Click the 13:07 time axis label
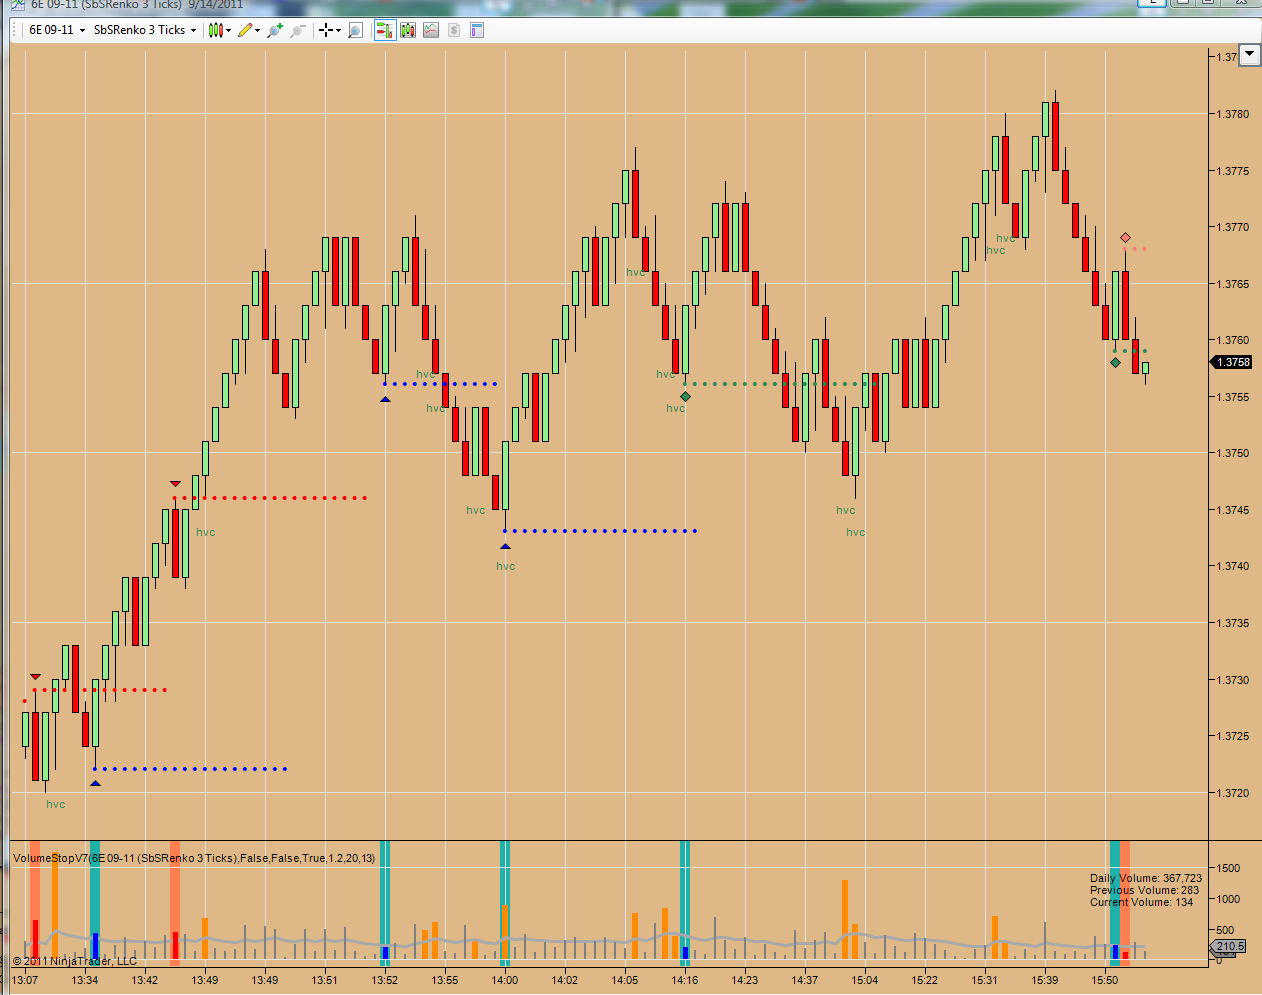This screenshot has width=1262, height=995. pos(25,980)
